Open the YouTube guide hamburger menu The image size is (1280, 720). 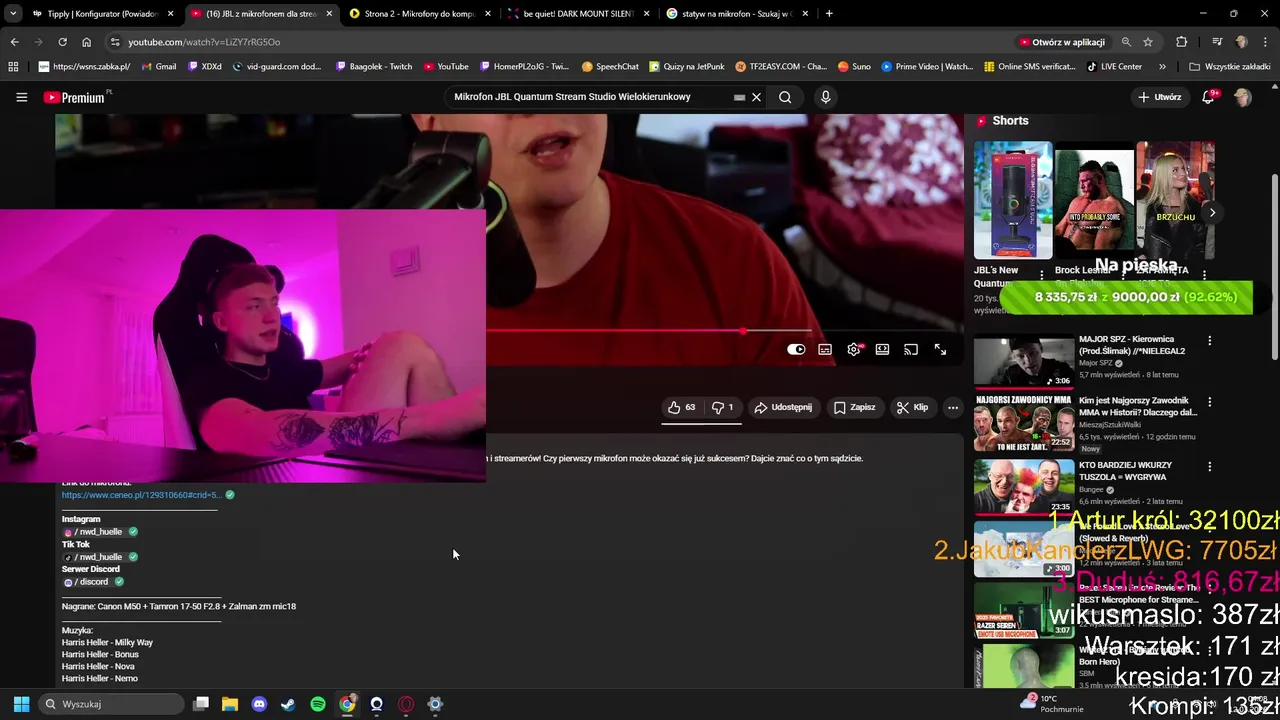21,97
